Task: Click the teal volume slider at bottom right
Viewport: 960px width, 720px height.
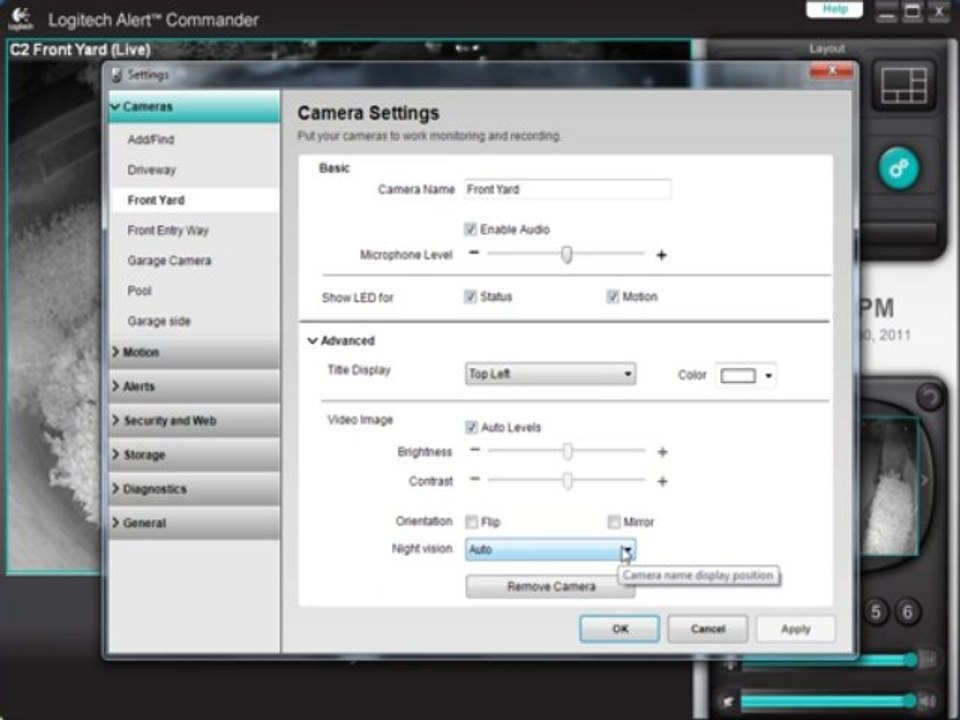Action: pyautogui.click(x=828, y=701)
